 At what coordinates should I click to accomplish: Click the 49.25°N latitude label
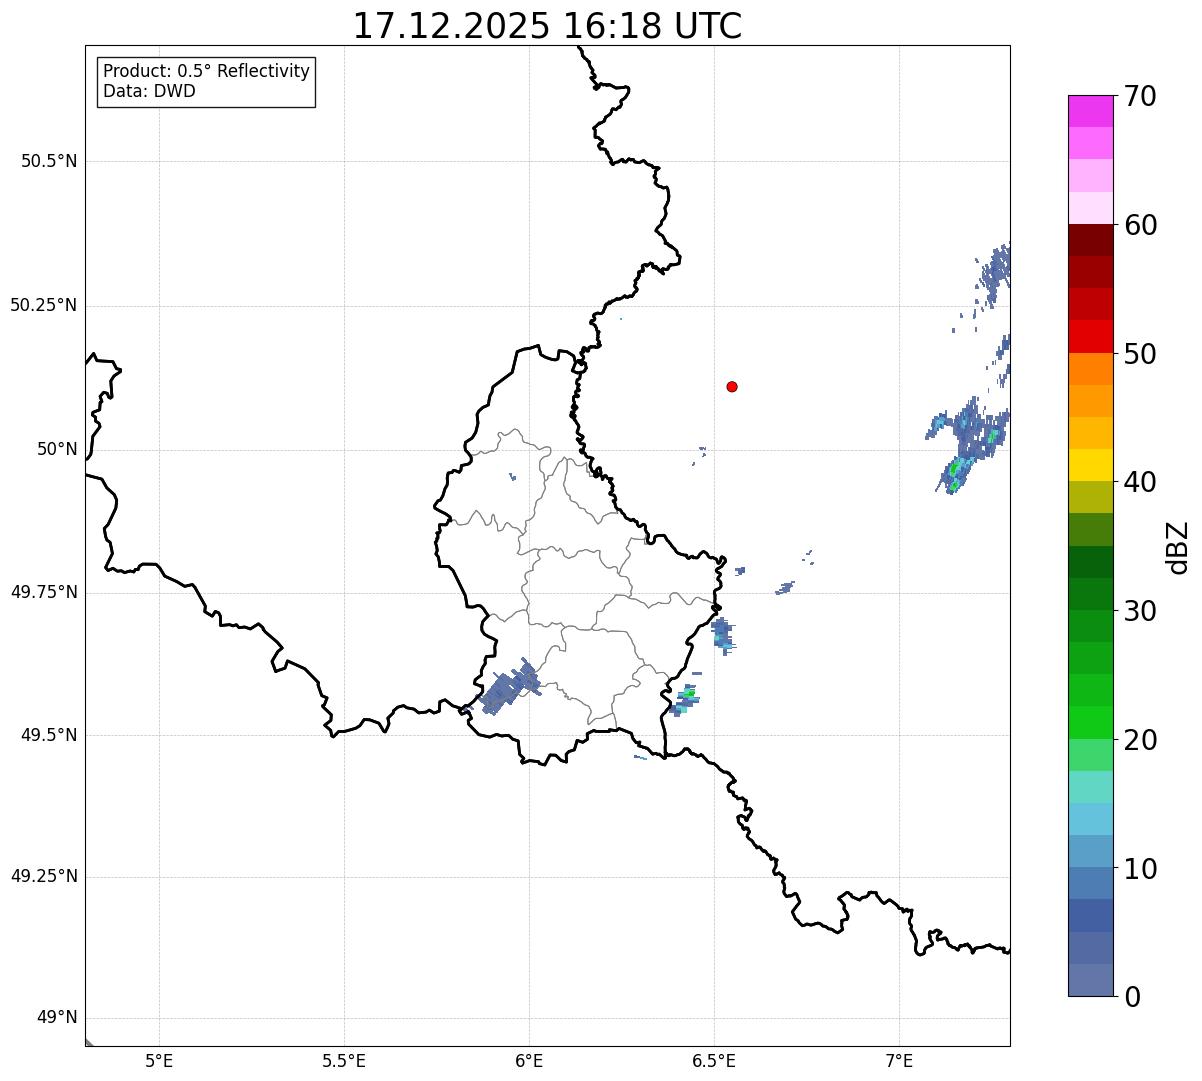(x=44, y=877)
